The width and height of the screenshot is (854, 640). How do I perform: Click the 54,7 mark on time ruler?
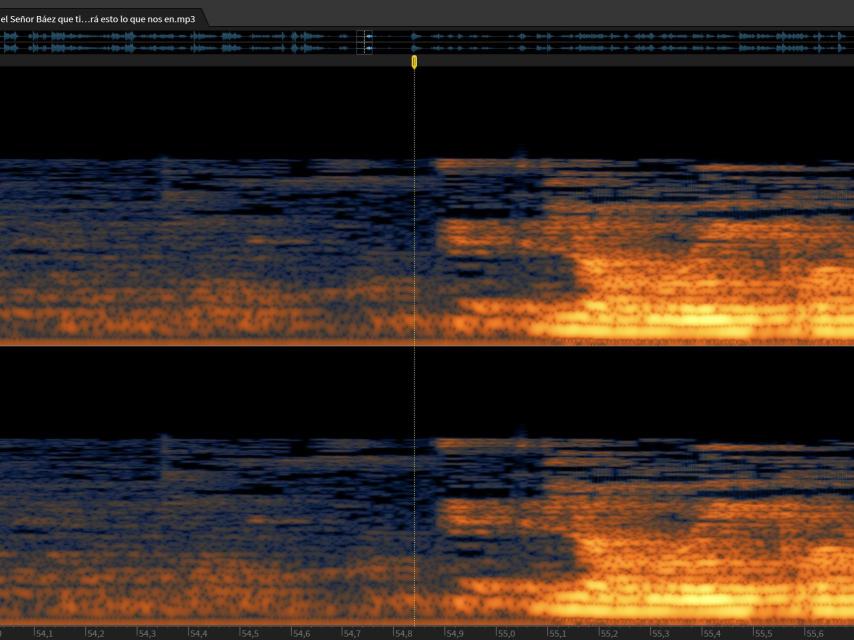coord(351,633)
